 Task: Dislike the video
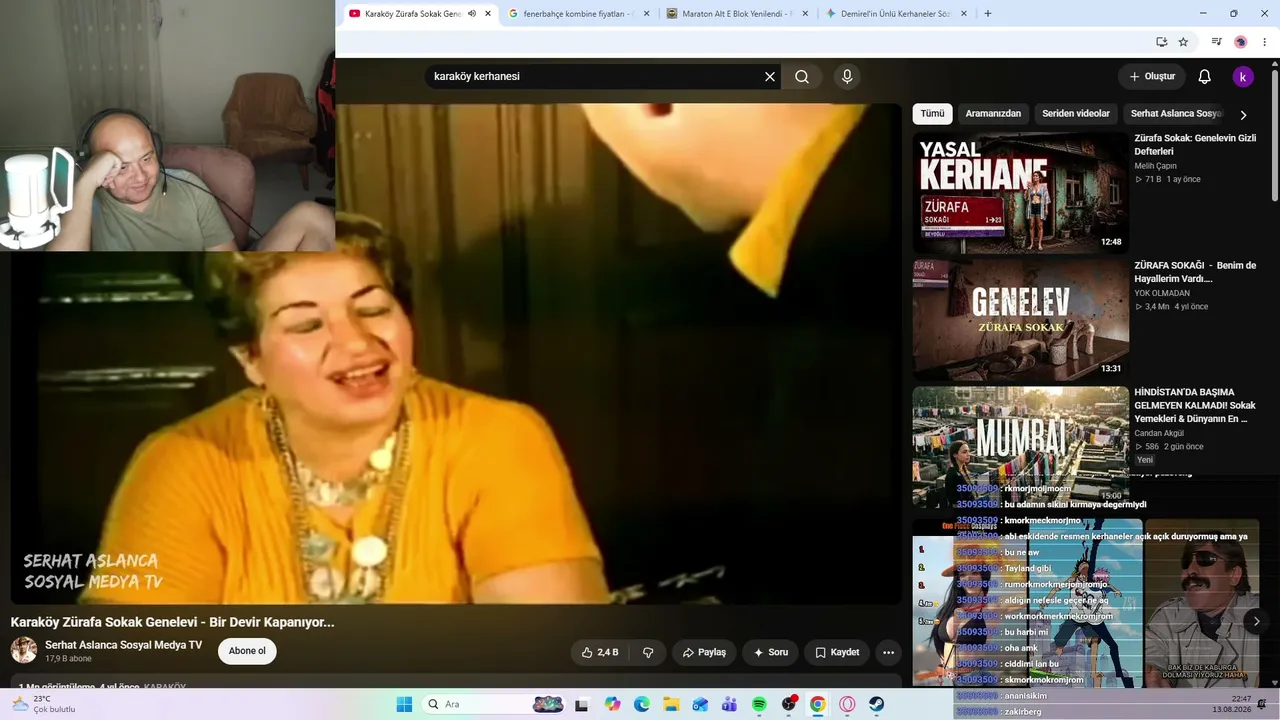pyautogui.click(x=648, y=652)
